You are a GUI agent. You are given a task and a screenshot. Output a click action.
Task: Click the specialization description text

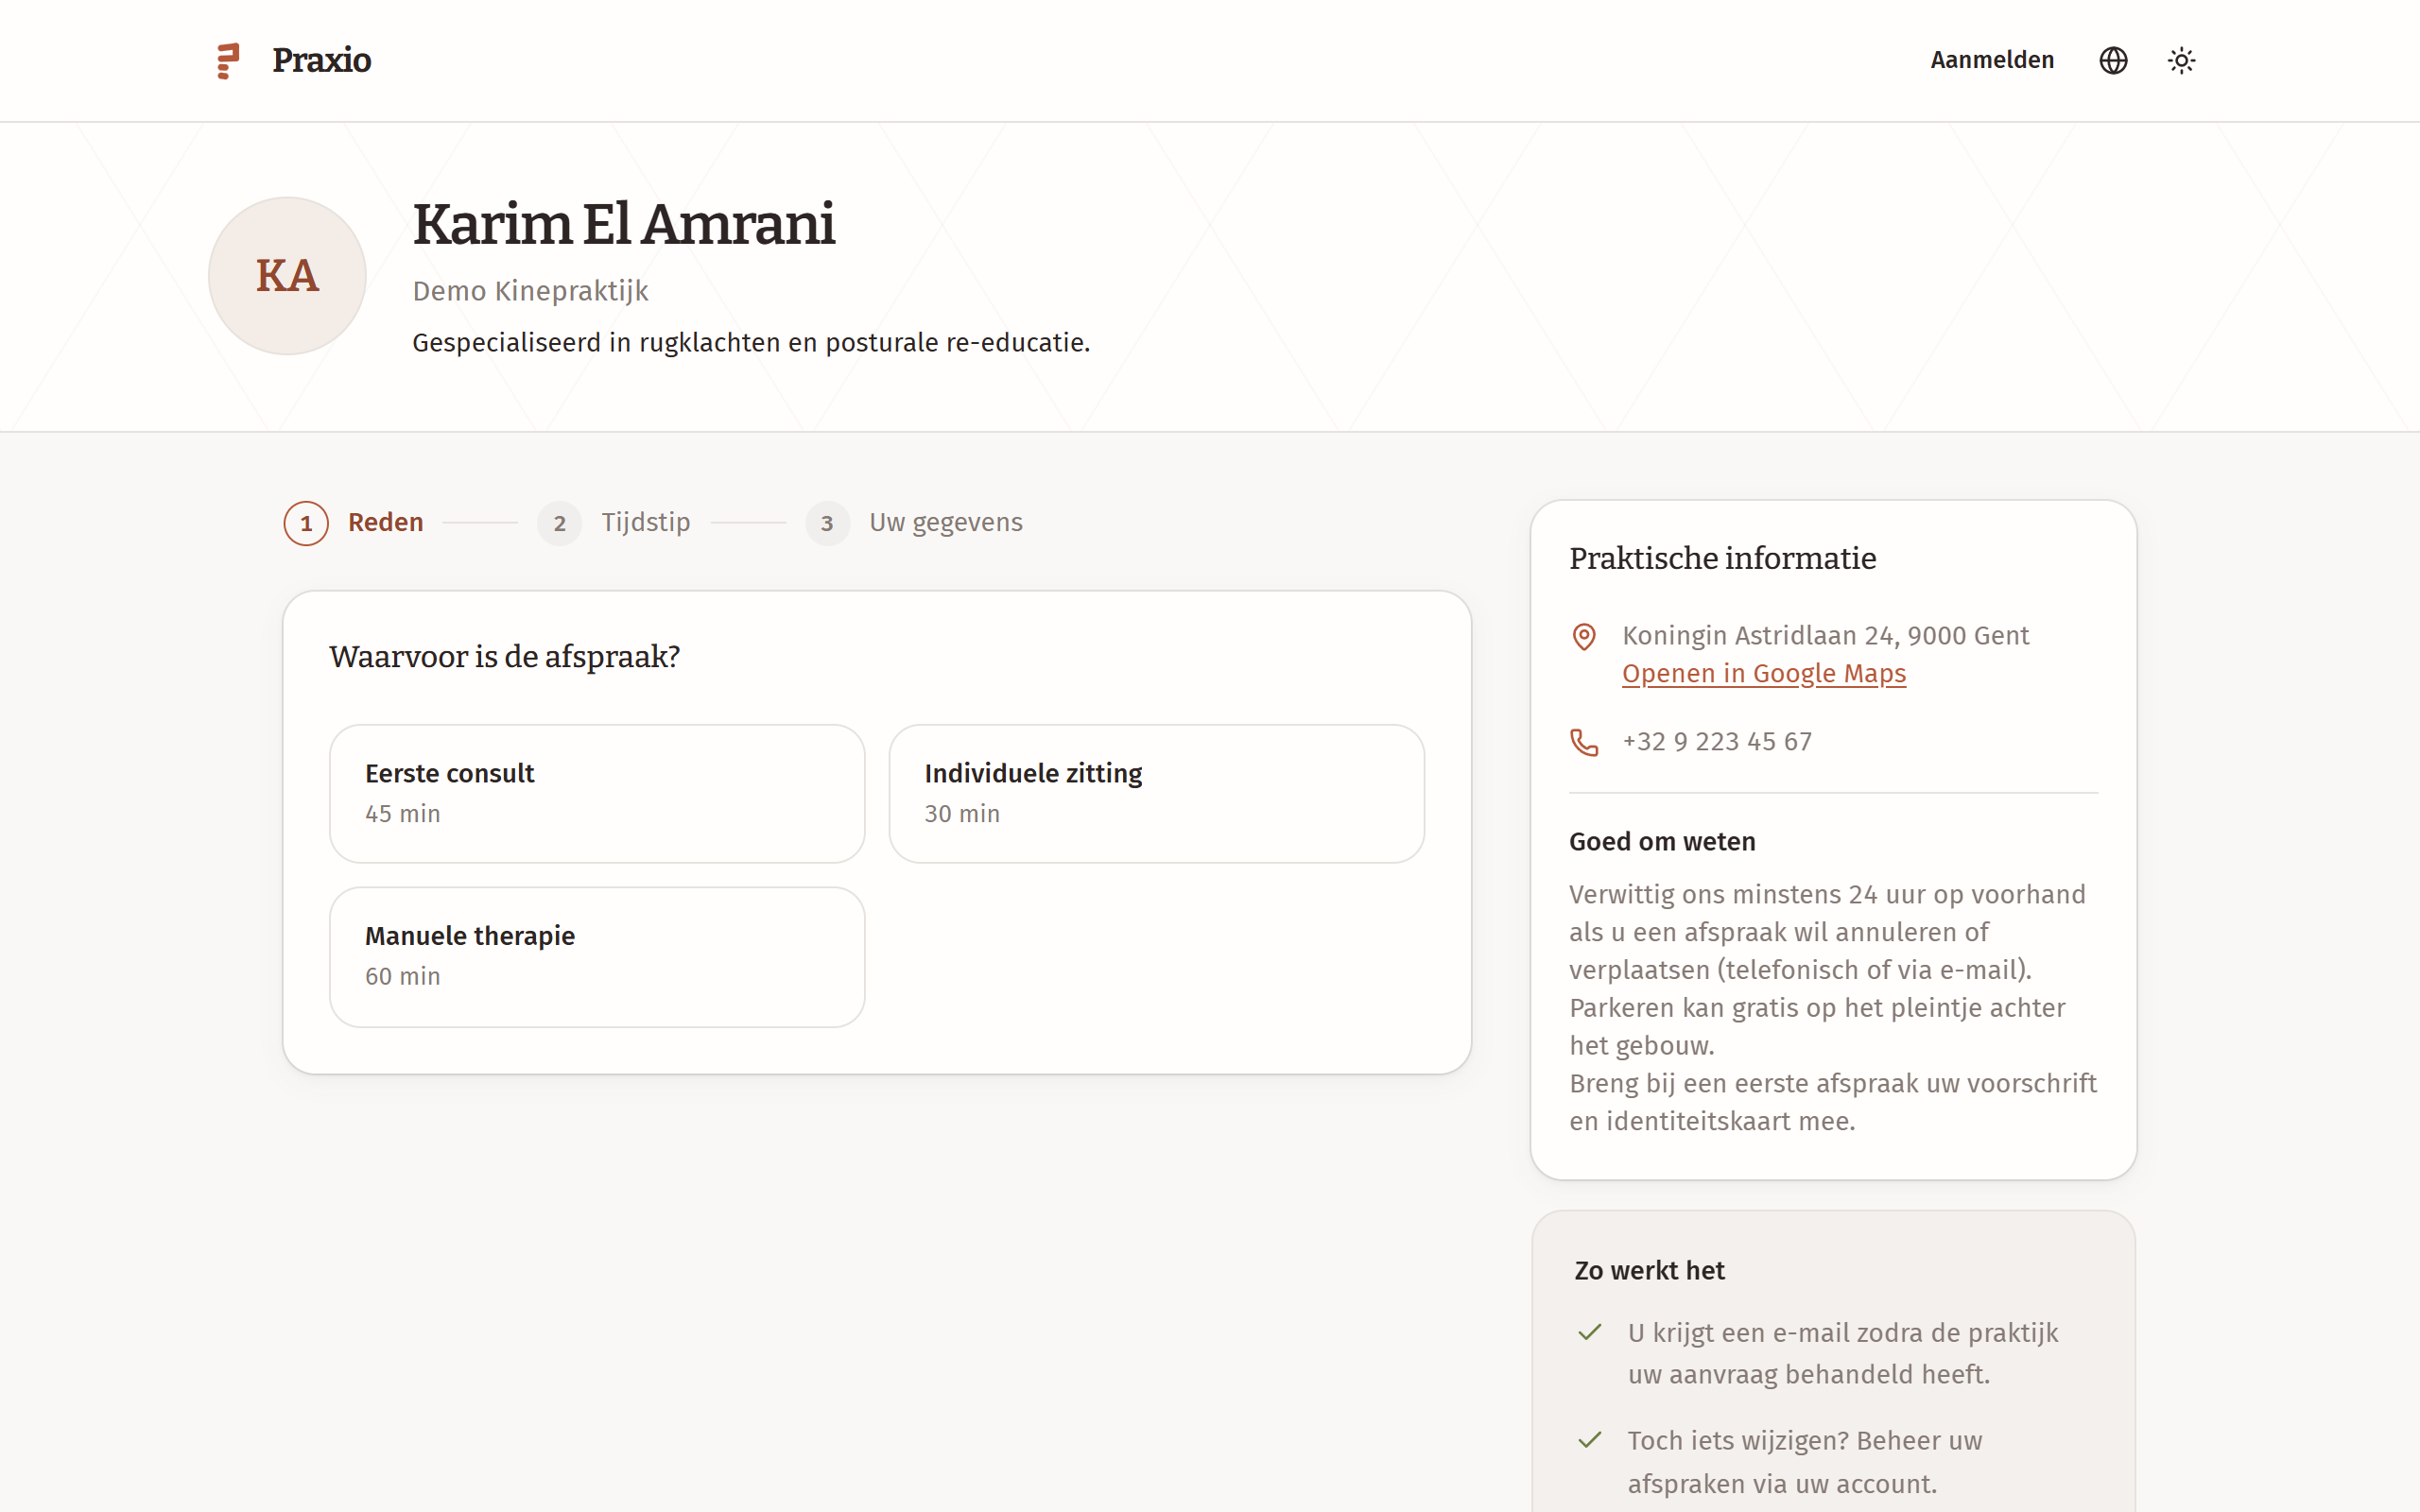(751, 343)
